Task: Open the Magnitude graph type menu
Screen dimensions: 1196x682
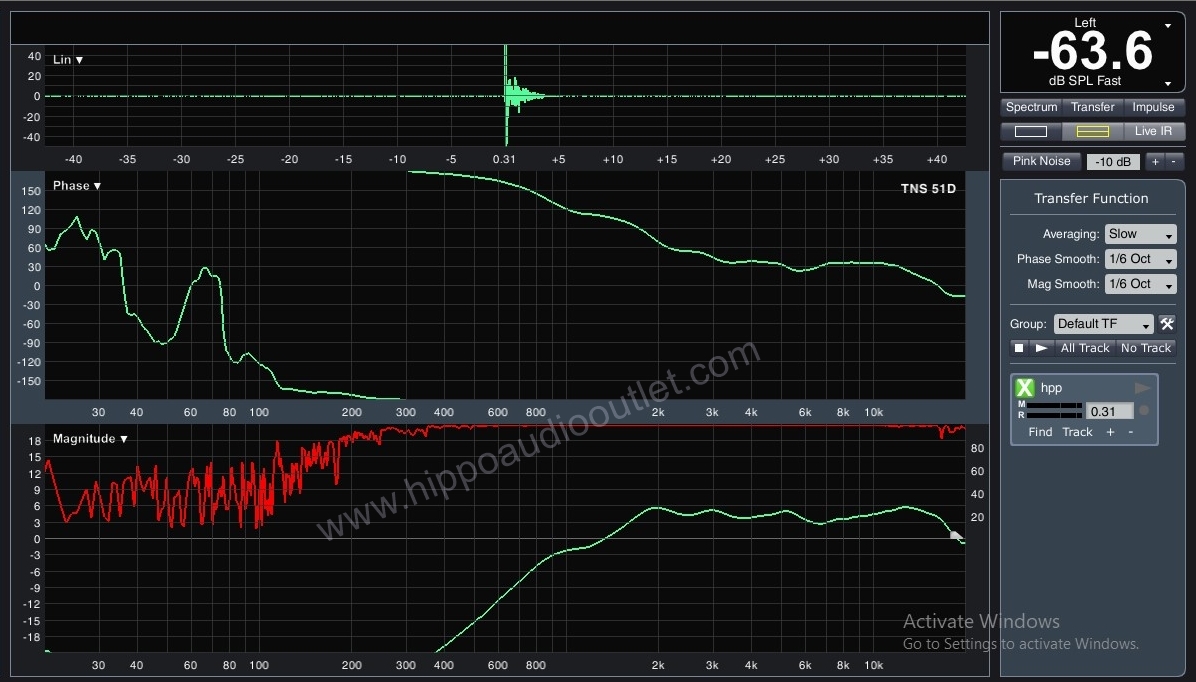Action: tap(90, 439)
